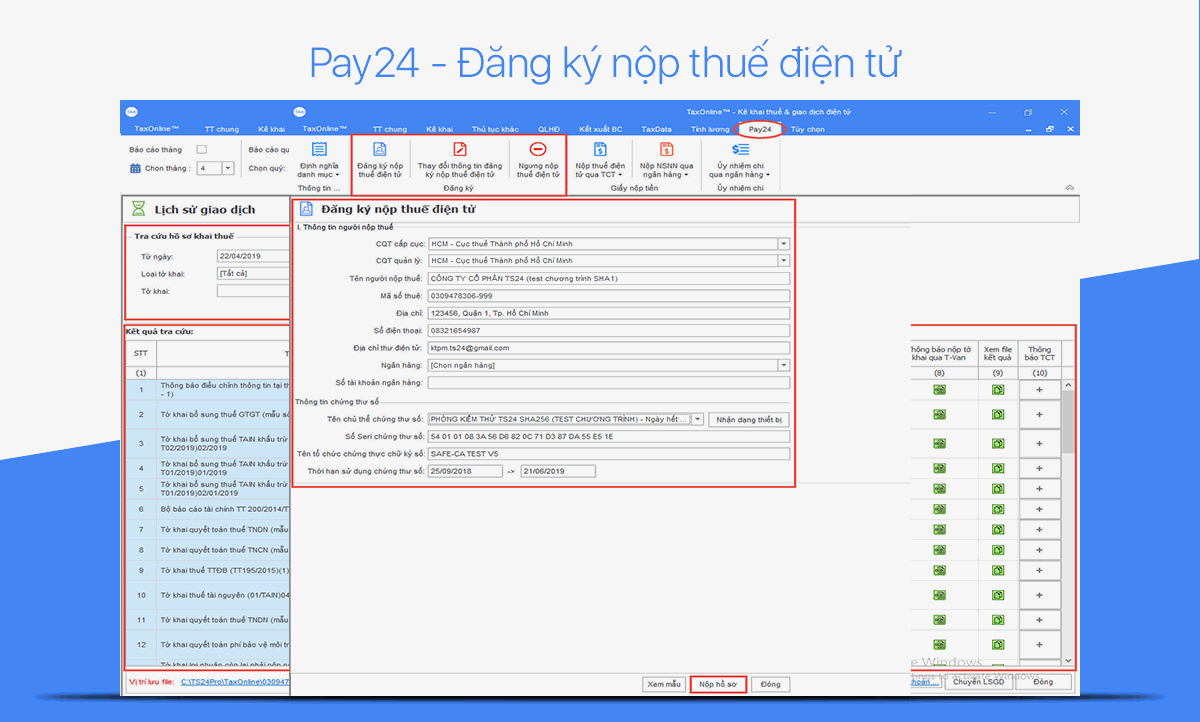The image size is (1200, 722).
Task: Open Nộp thuế điện tử qua TCT
Action: coord(600,149)
